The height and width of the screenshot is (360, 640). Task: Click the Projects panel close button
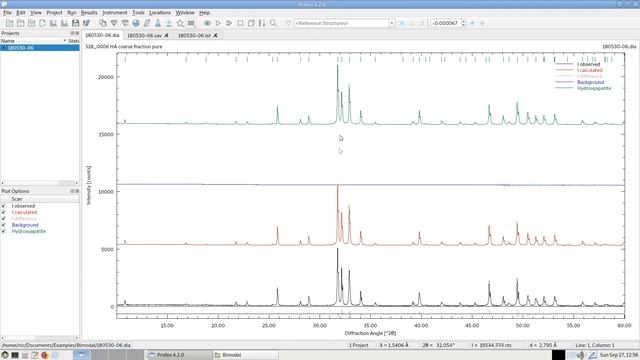click(77, 33)
